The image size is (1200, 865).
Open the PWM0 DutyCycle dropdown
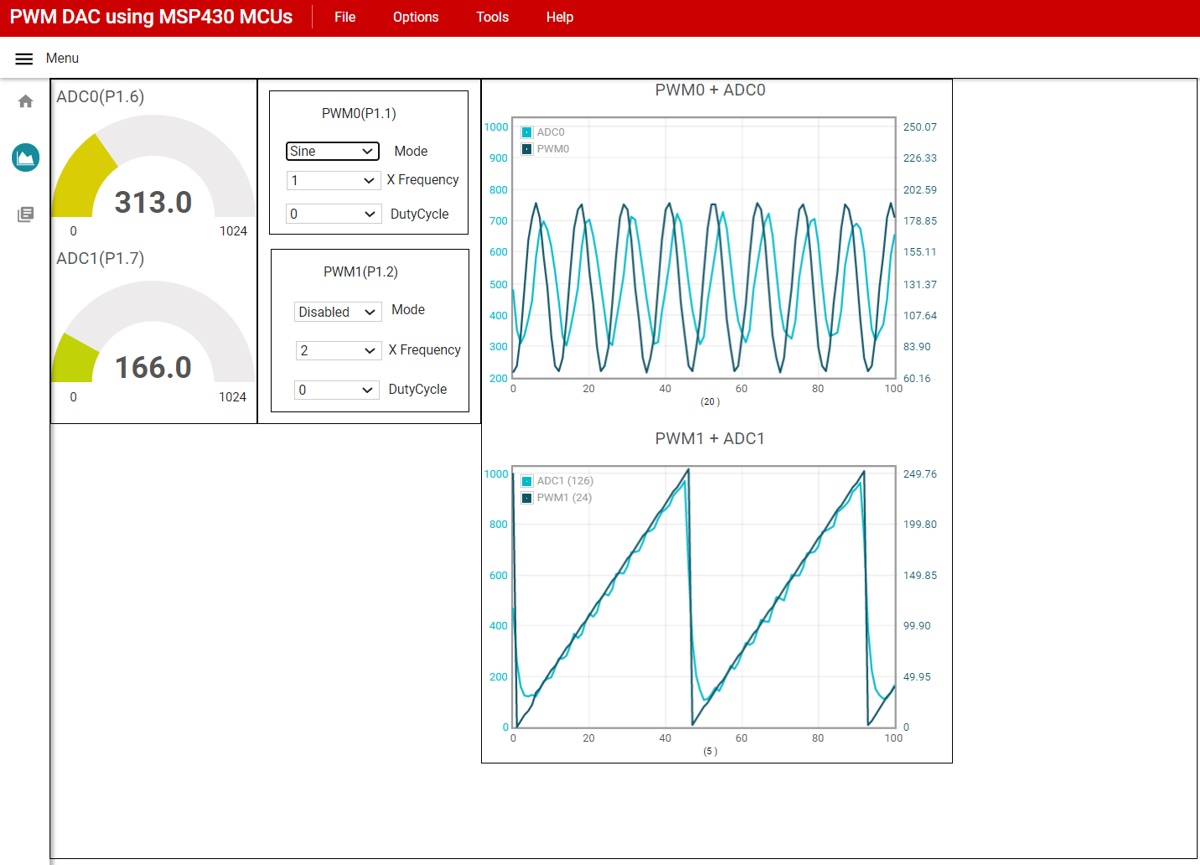pos(334,214)
